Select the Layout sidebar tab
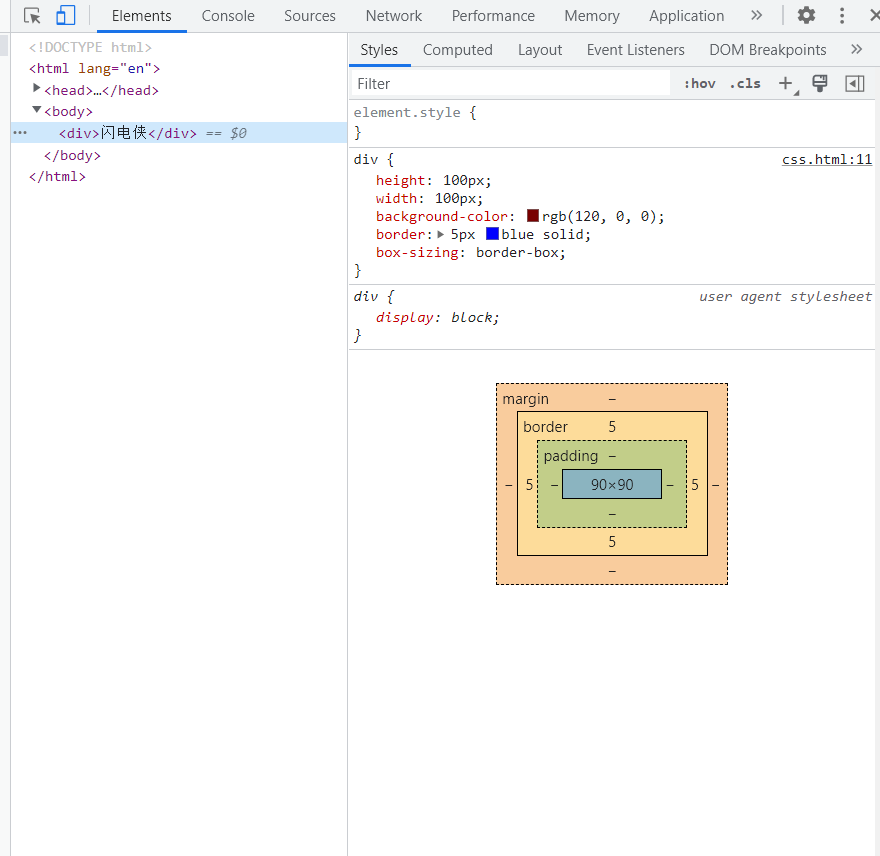Screen dimensions: 880x856 540,50
